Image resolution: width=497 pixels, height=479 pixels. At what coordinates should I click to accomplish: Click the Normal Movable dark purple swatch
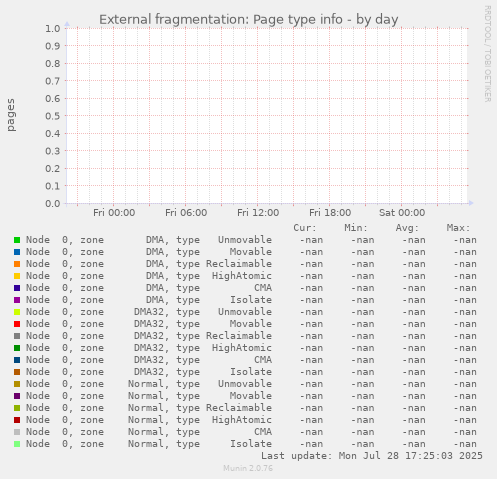17,396
